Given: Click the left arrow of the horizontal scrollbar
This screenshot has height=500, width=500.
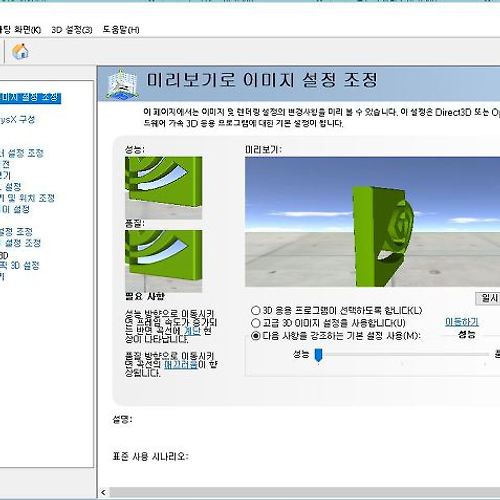Looking at the screenshot, I should [104, 492].
